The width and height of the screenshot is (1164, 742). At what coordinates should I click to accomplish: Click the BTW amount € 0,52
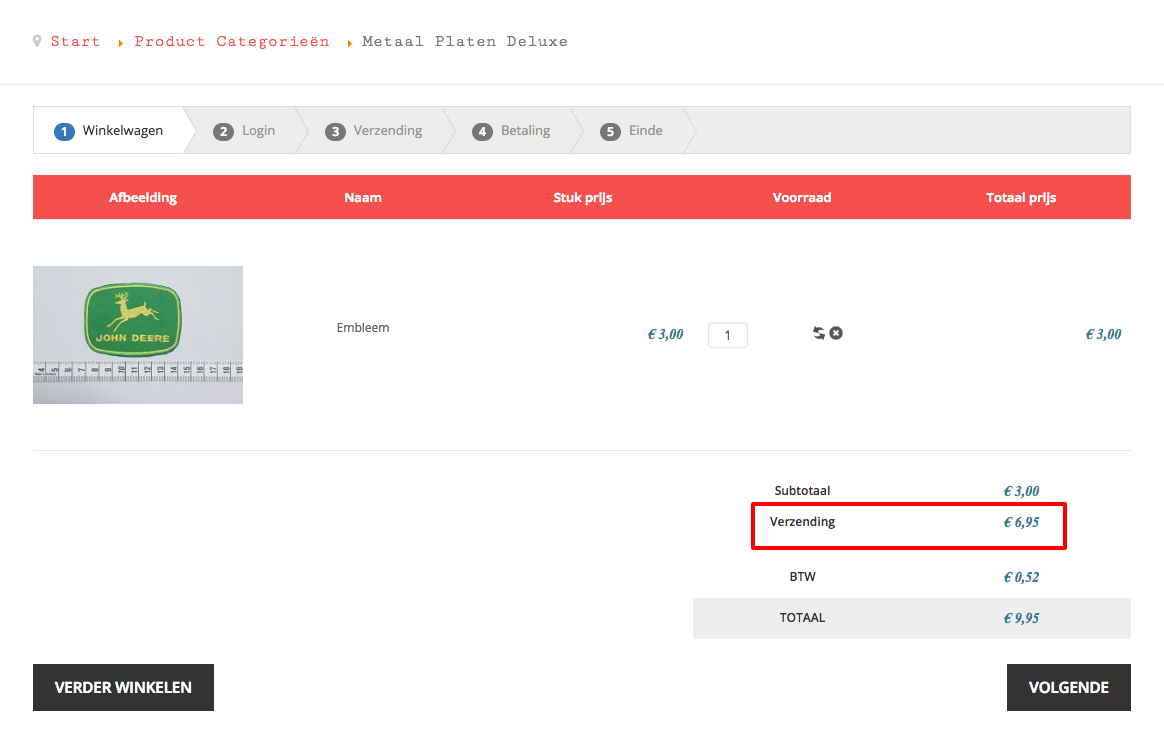coord(1021,577)
